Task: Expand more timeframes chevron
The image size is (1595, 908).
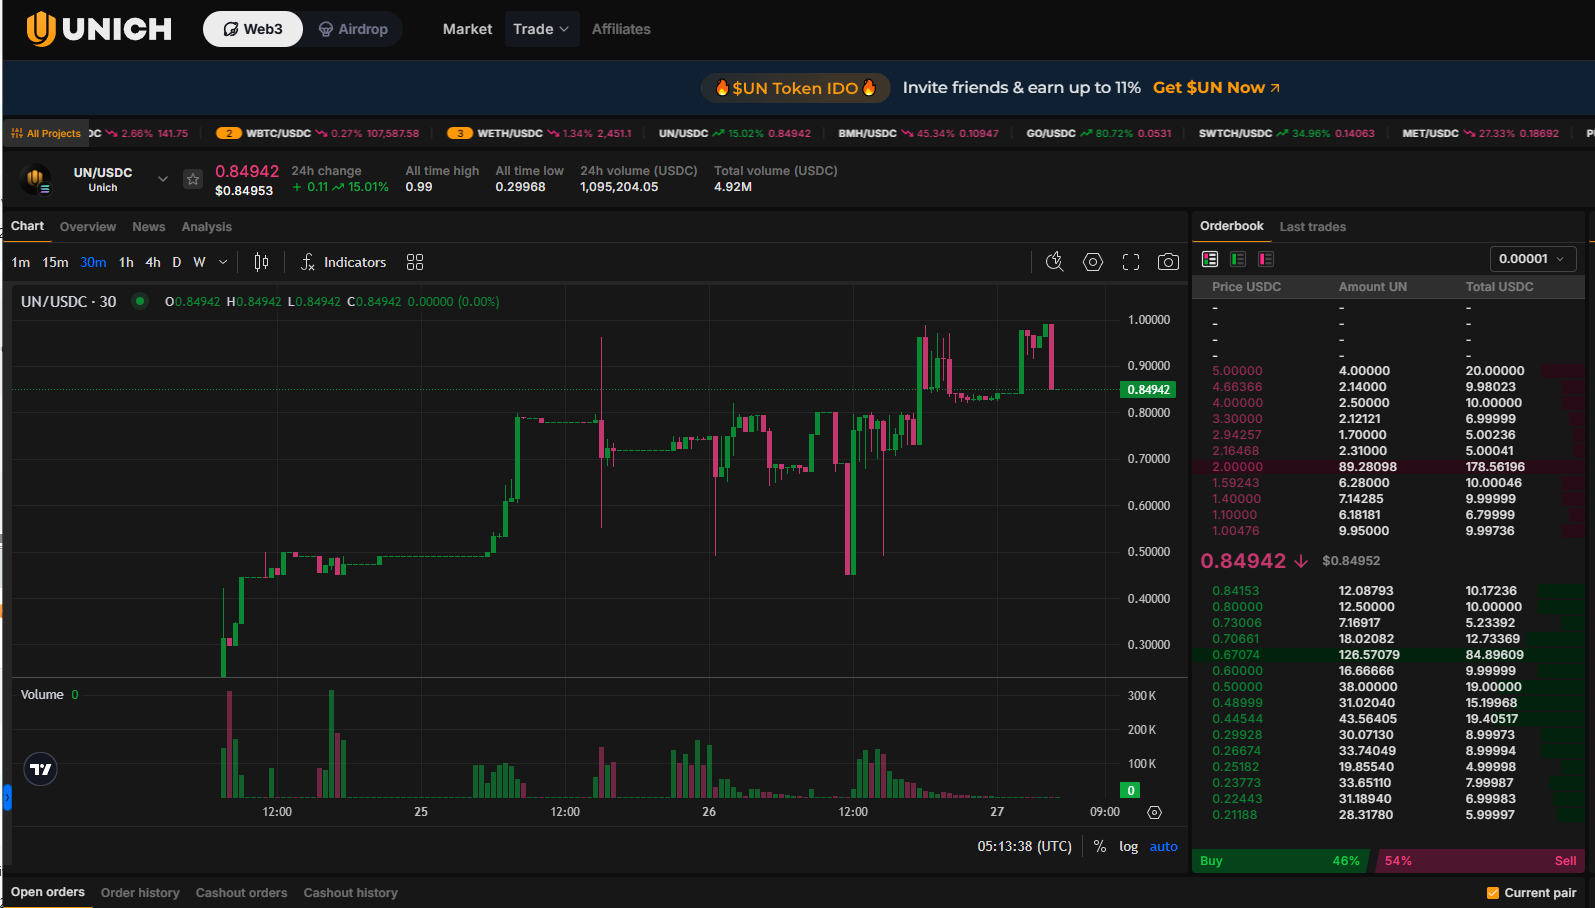Action: (223, 262)
